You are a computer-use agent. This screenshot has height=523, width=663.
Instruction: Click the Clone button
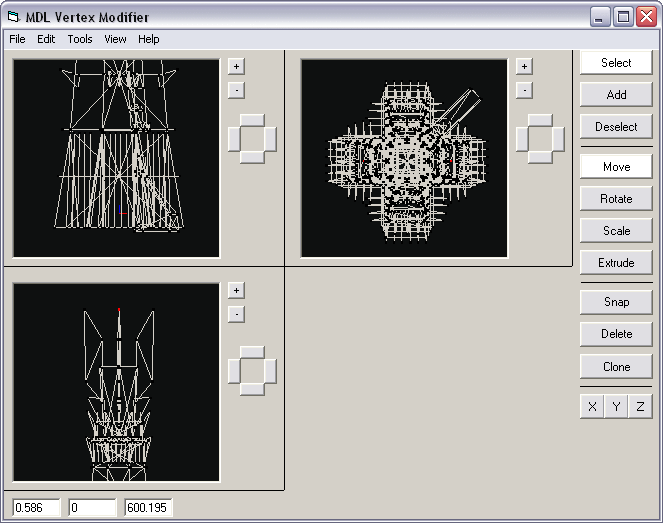tap(616, 367)
